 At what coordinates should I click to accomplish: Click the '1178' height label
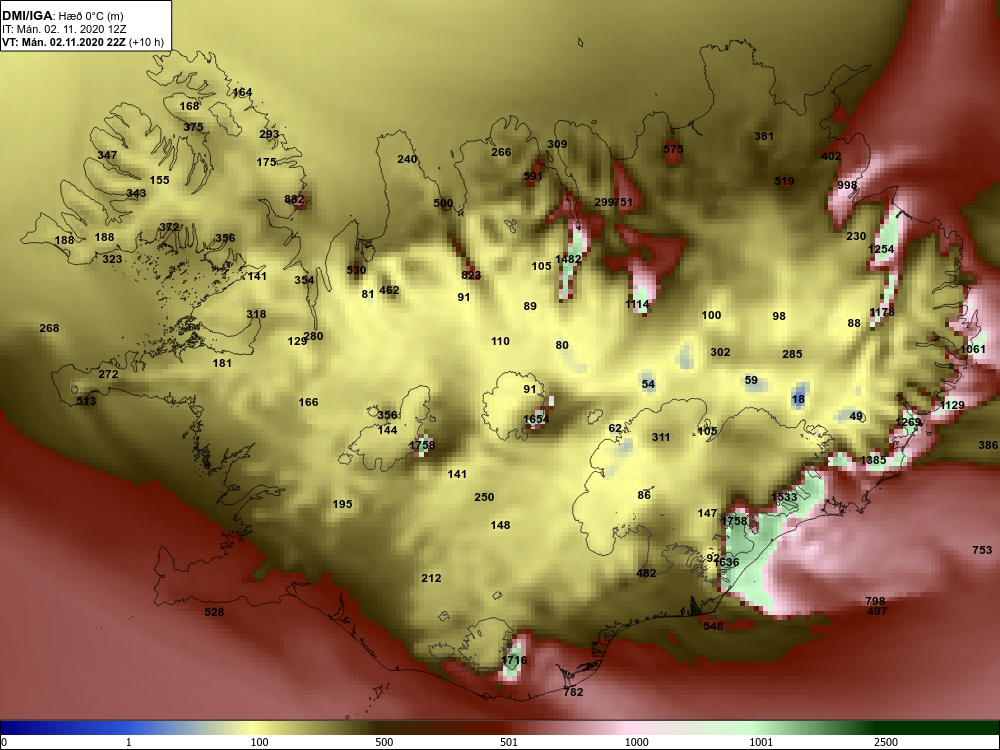click(882, 312)
